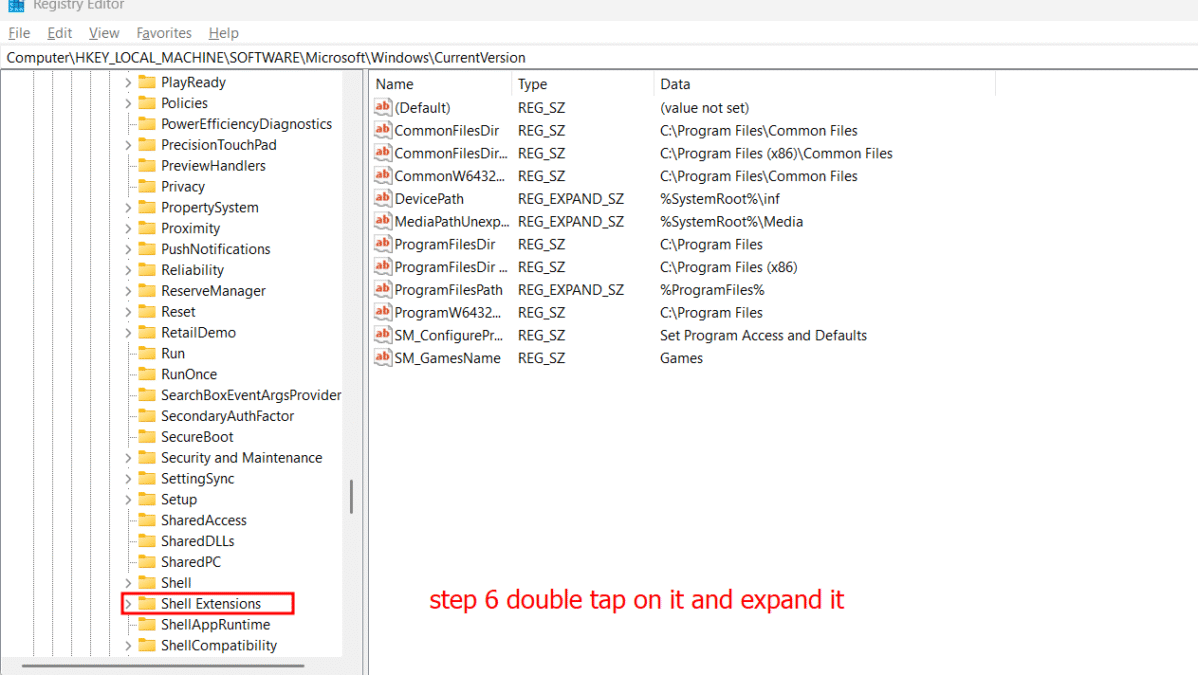The width and height of the screenshot is (1198, 675).
Task: Select the (Default) value icon
Action: point(382,108)
